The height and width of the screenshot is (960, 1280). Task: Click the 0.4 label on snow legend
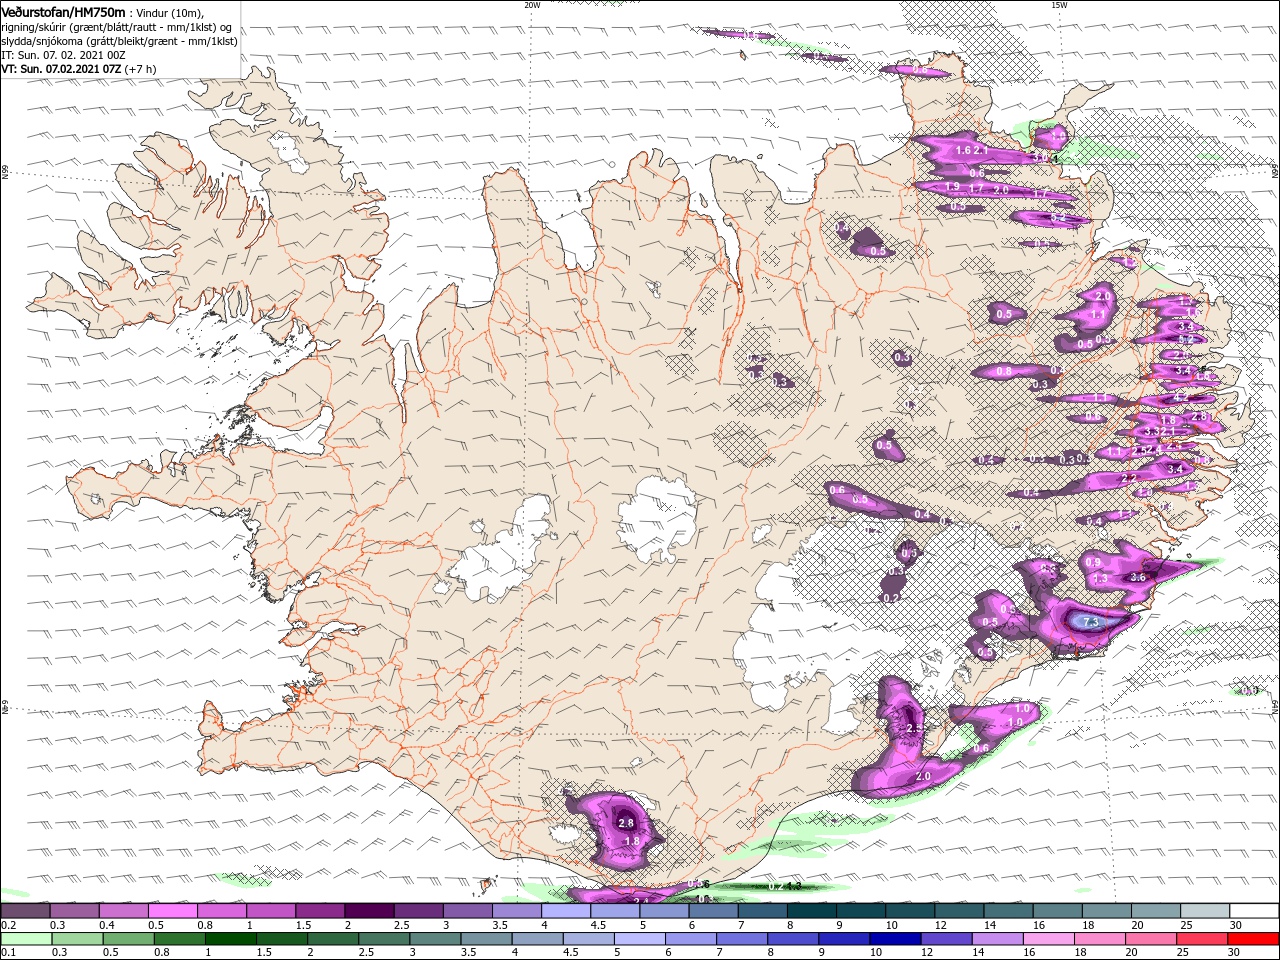(106, 926)
